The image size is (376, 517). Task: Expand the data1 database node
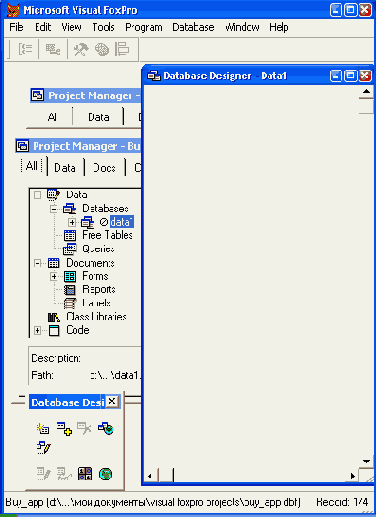click(72, 222)
